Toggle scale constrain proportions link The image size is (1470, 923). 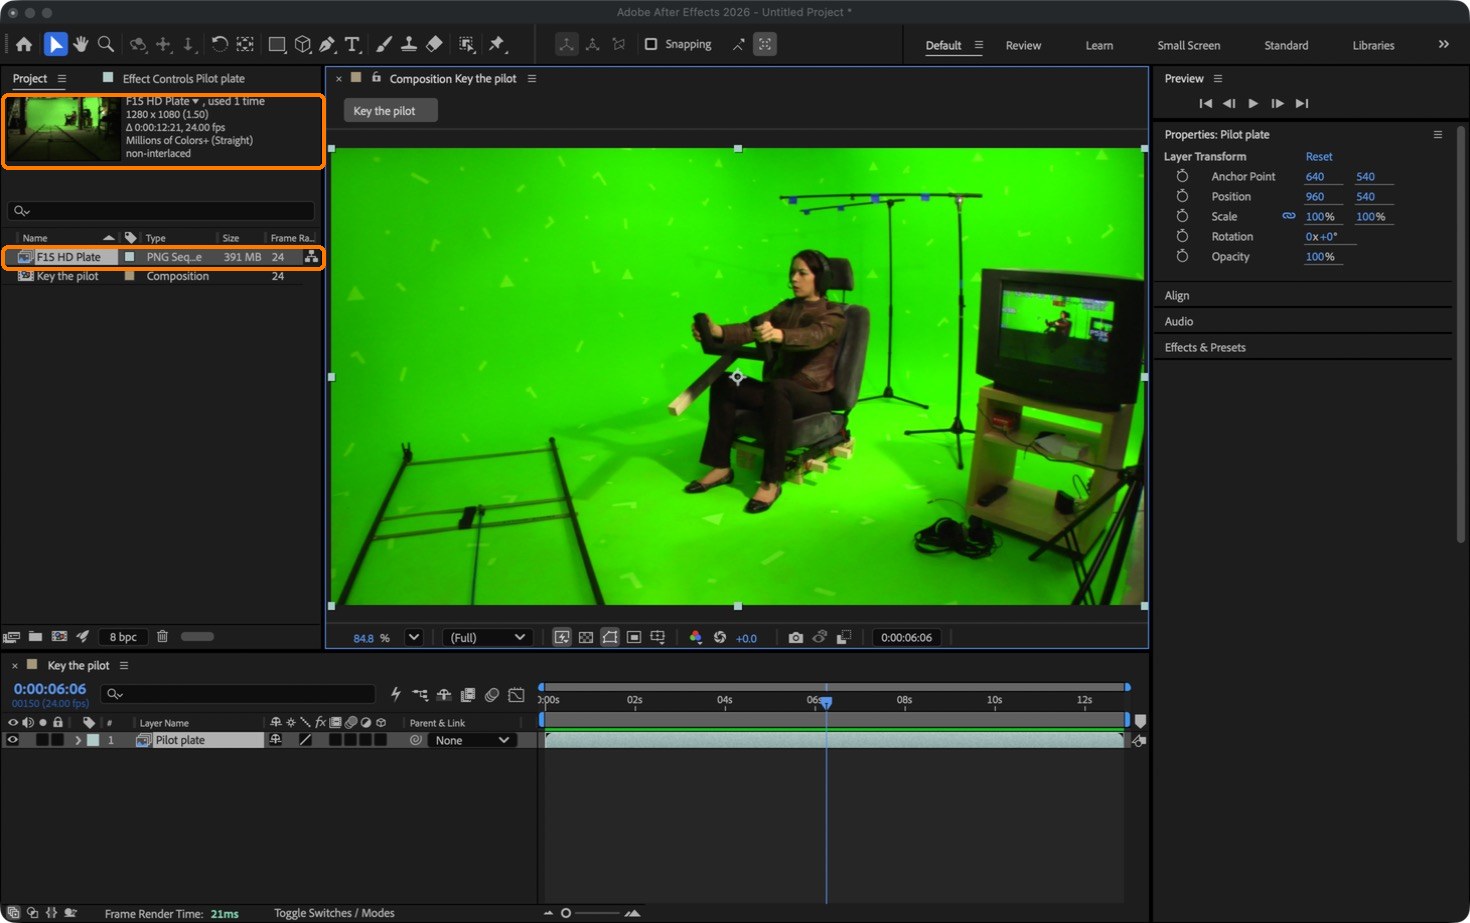coord(1289,216)
